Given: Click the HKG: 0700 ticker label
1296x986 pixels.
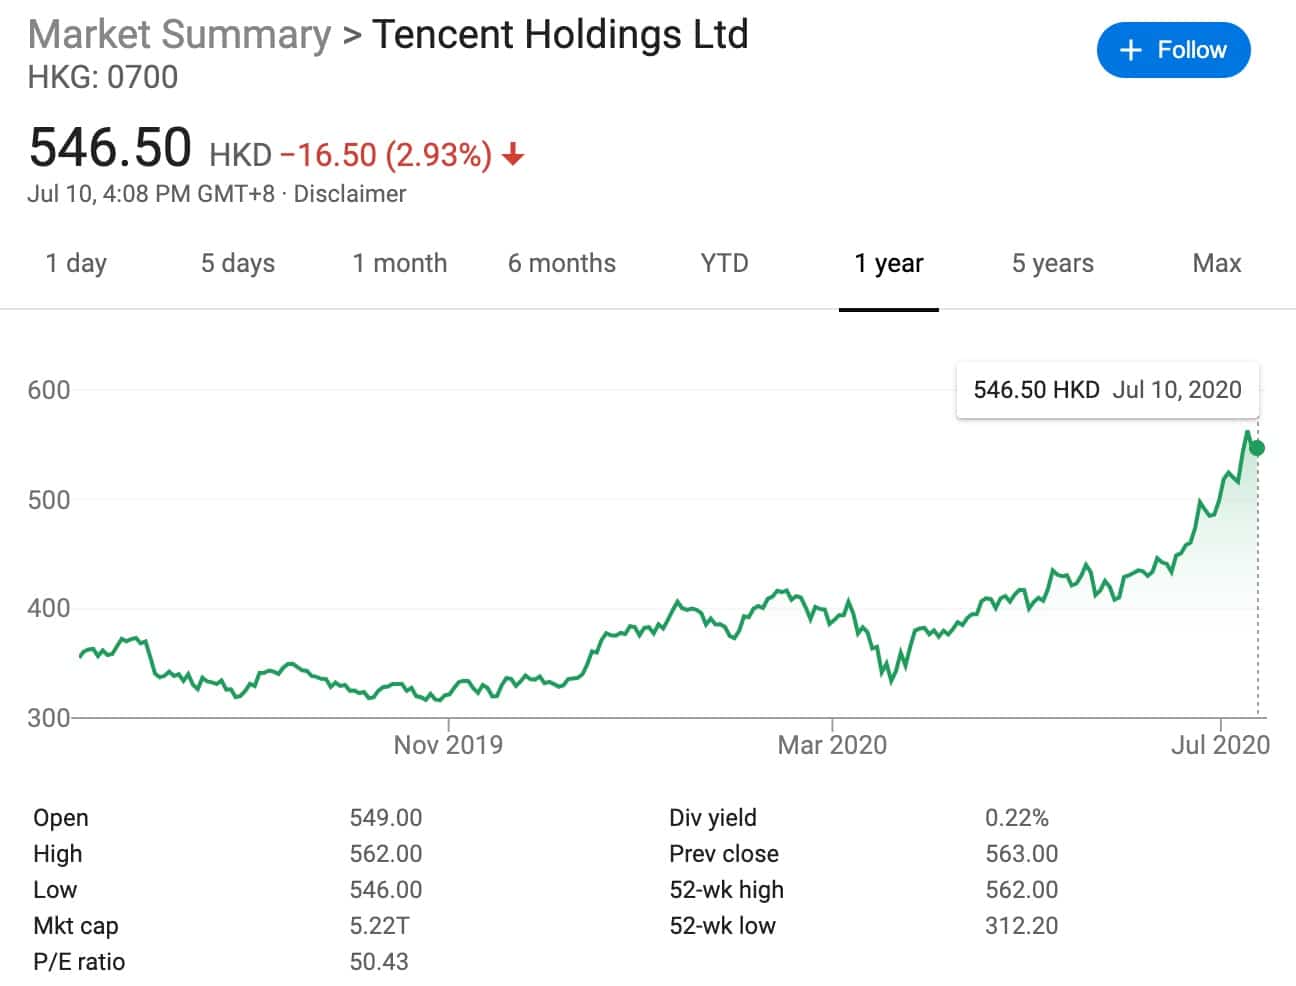Looking at the screenshot, I should [101, 77].
